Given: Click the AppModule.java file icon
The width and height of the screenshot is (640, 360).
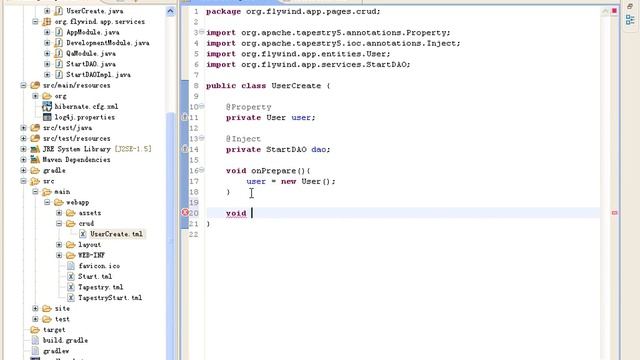Looking at the screenshot, I should pos(59,32).
